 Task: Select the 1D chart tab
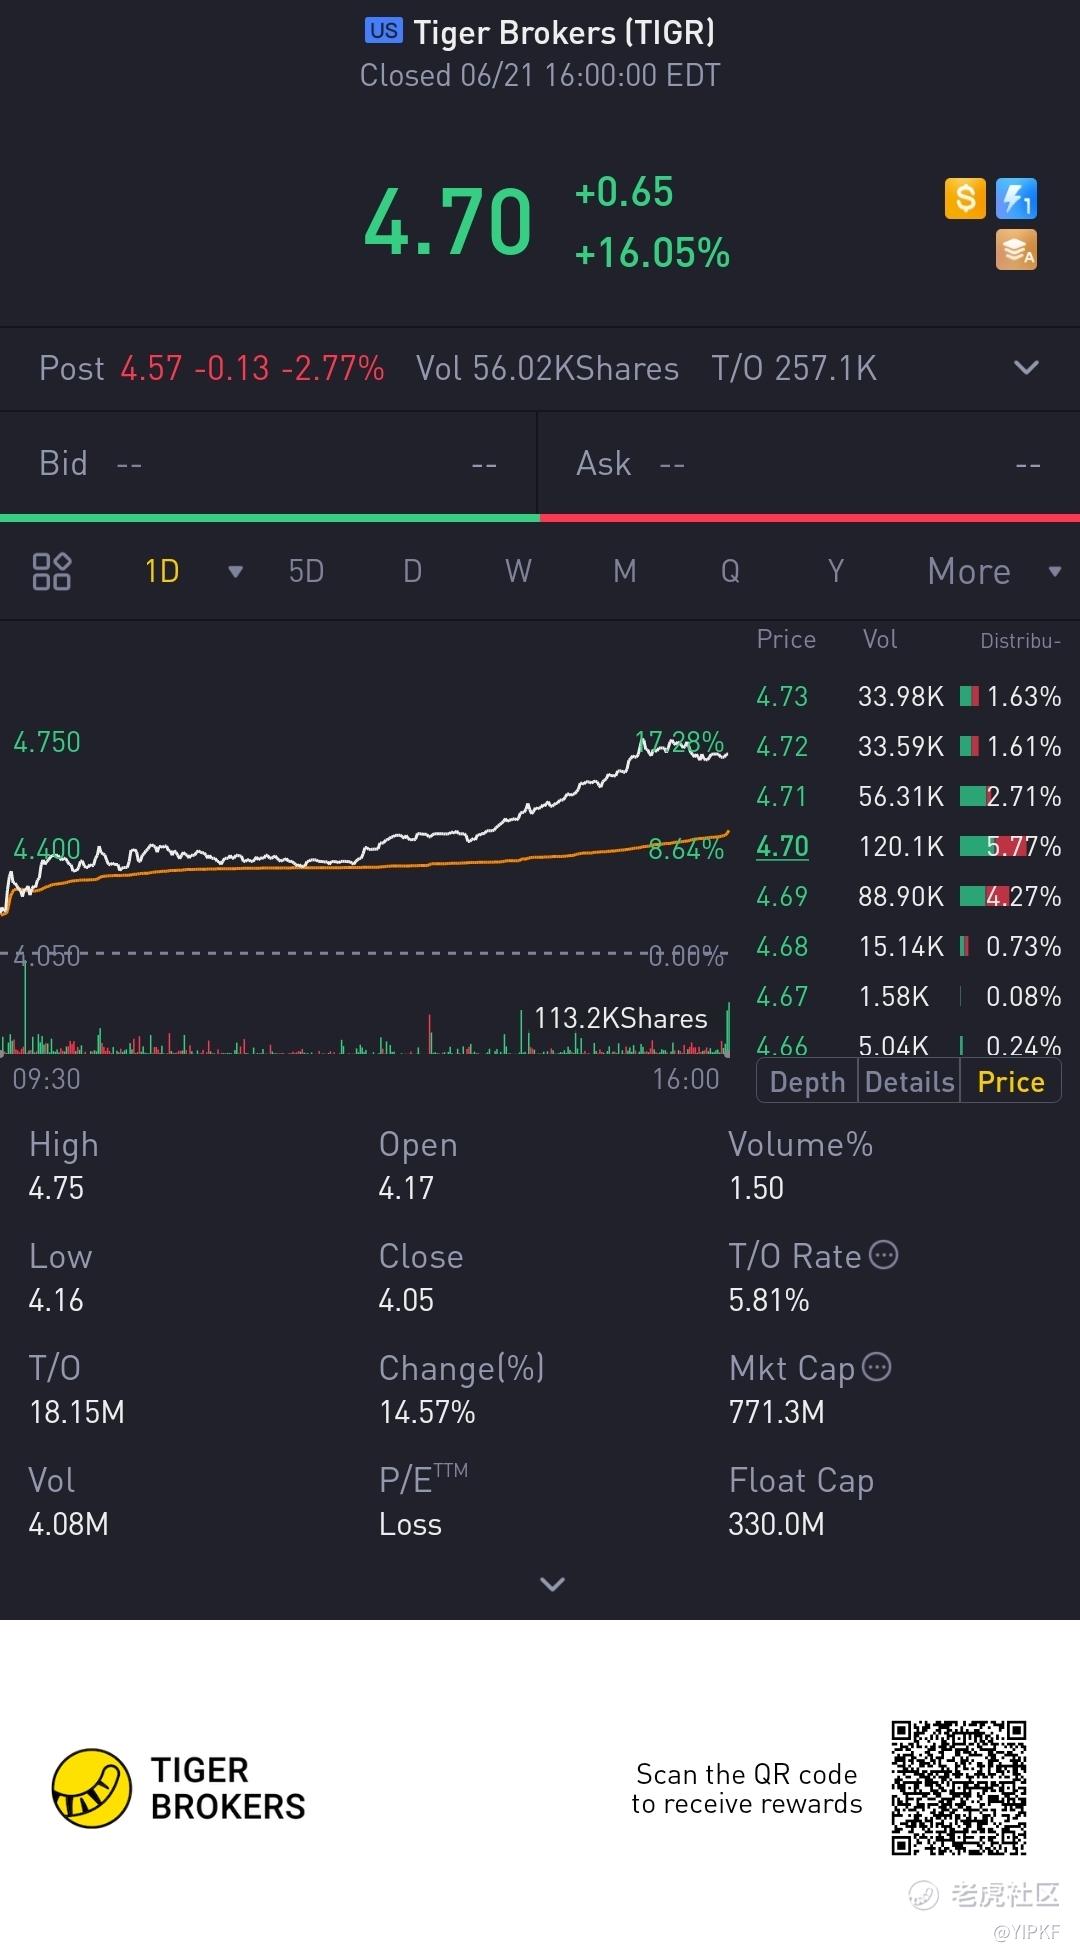coord(162,571)
